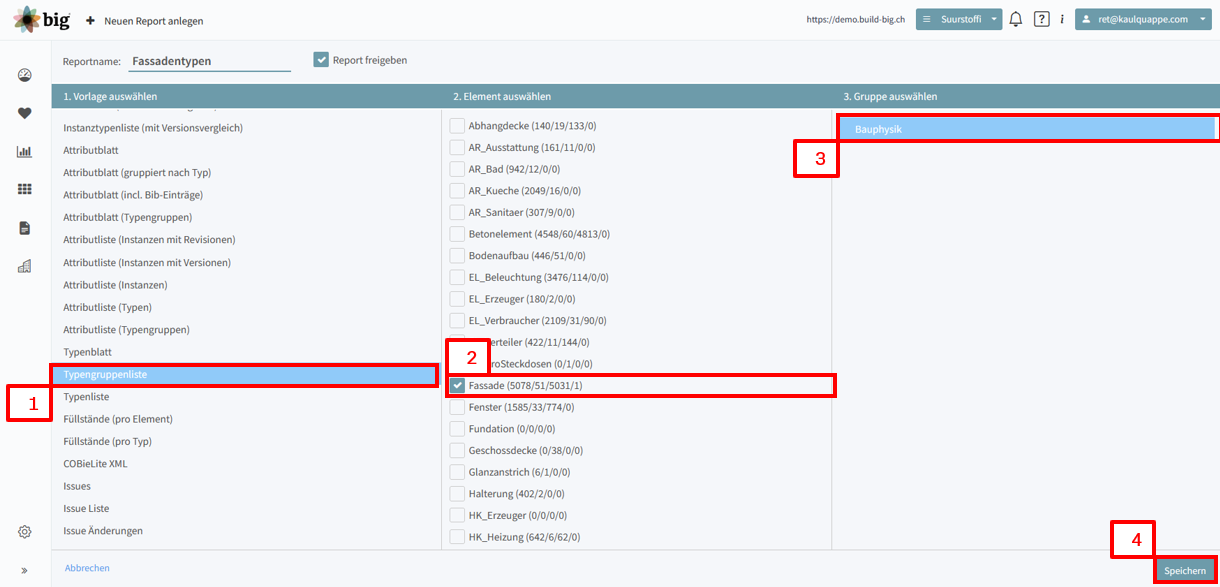1220x587 pixels.
Task: Click the notification bell icon
Action: tap(1016, 19)
